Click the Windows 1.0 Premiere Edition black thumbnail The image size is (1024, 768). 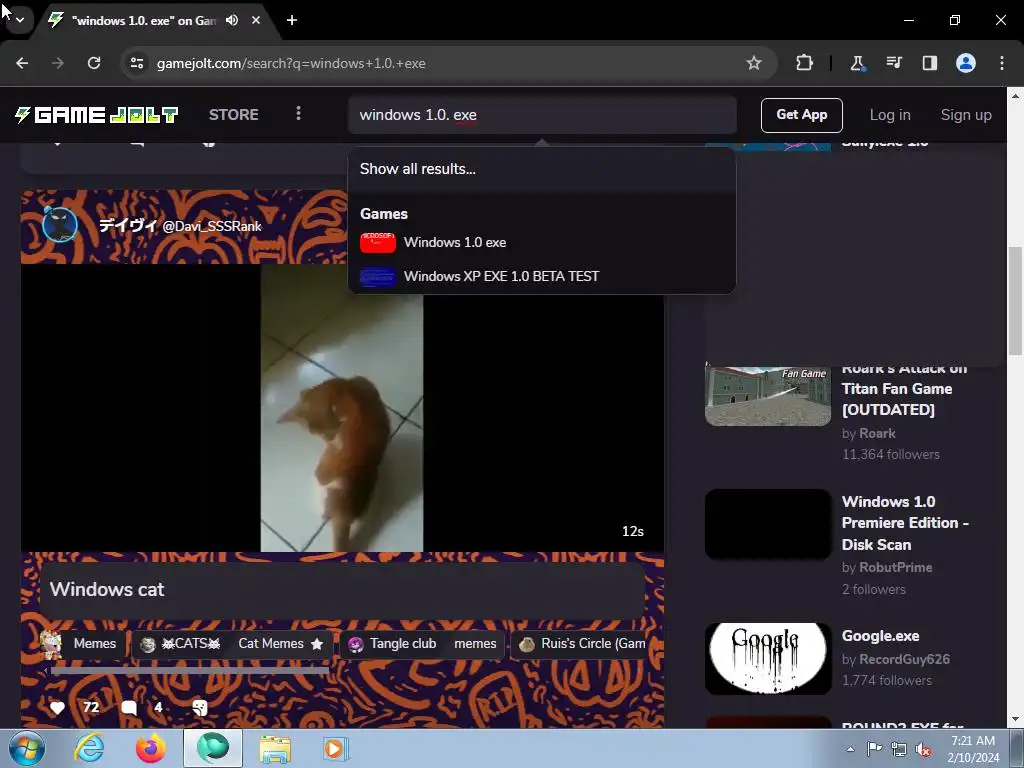coord(768,524)
